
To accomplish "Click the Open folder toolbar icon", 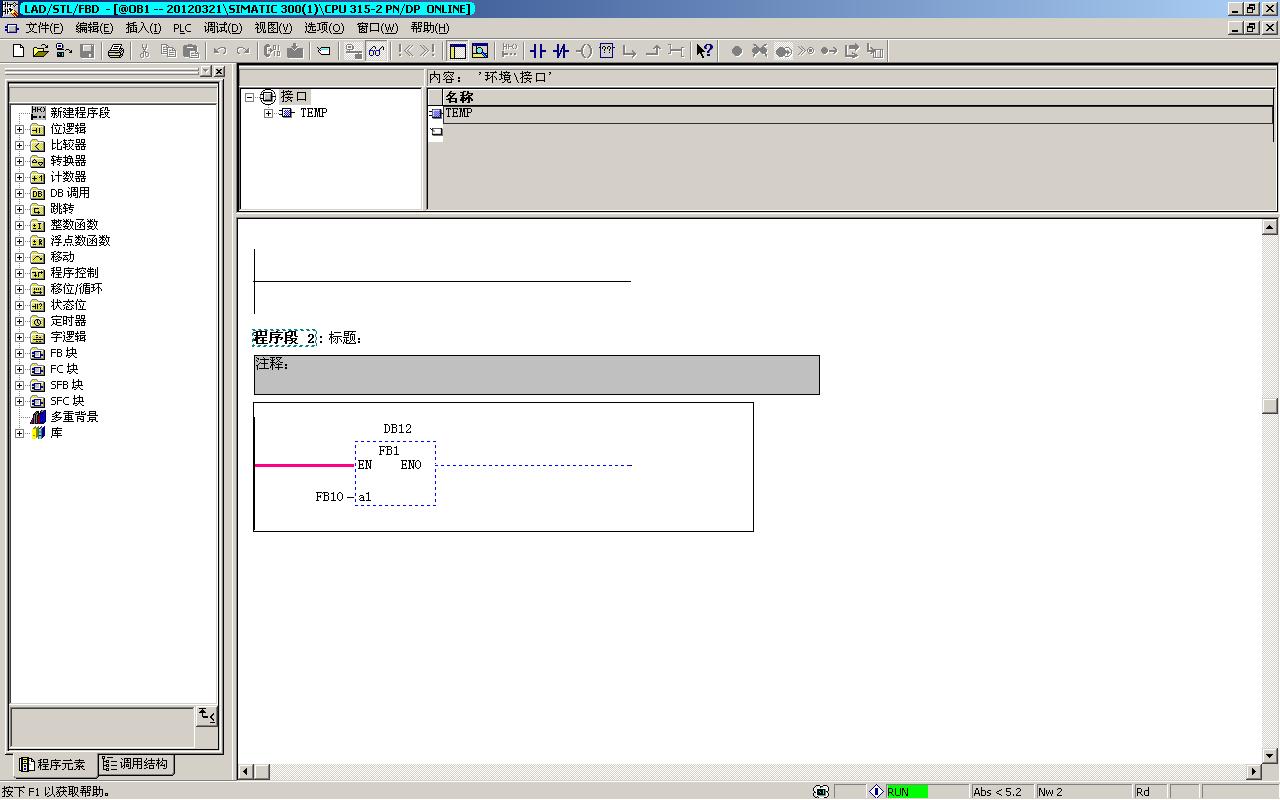I will [x=41, y=51].
